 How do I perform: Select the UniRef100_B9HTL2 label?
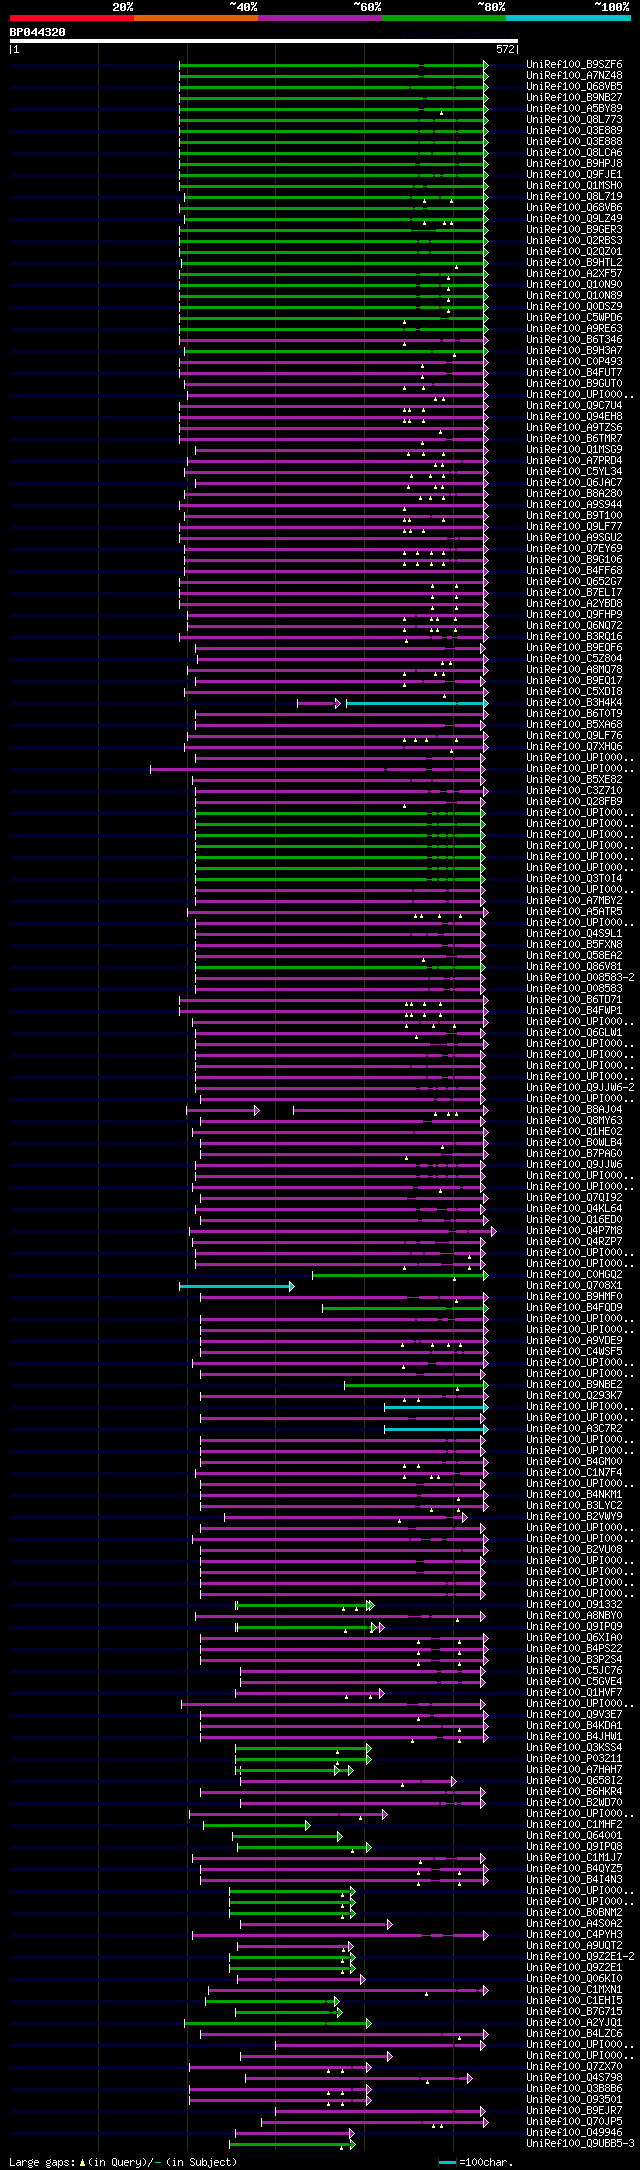point(574,263)
